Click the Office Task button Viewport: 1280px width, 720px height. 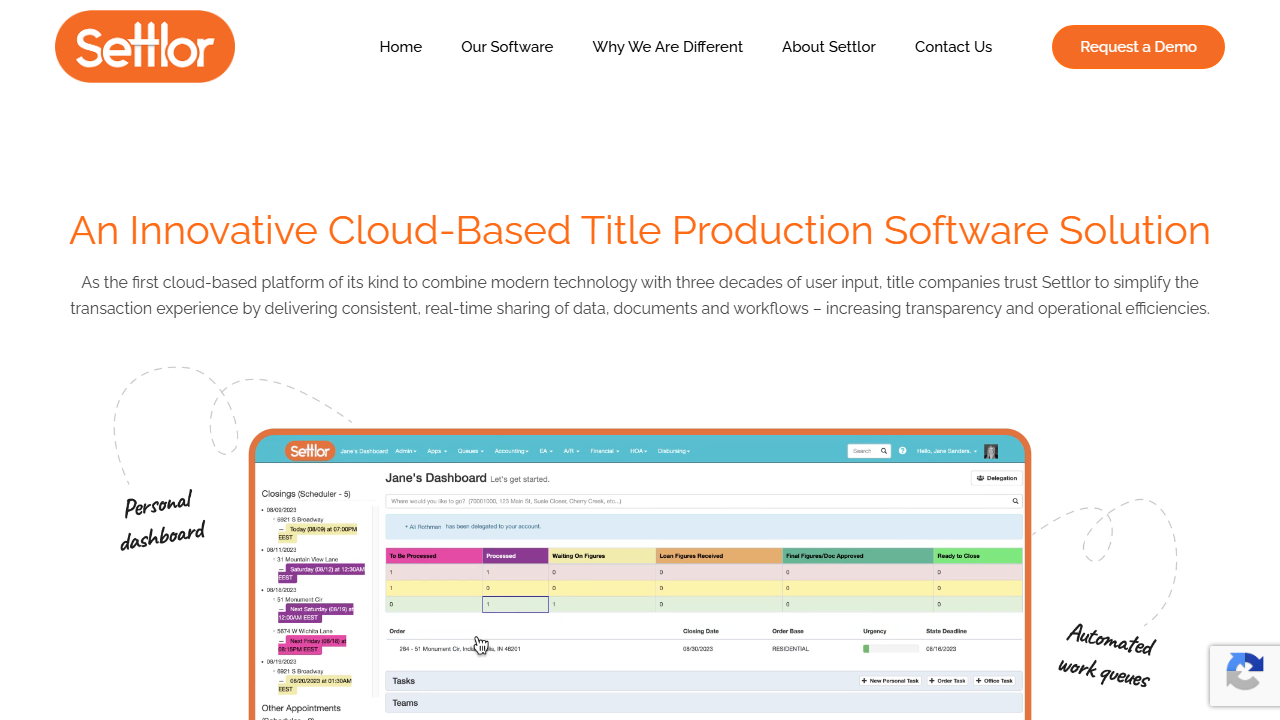995,681
